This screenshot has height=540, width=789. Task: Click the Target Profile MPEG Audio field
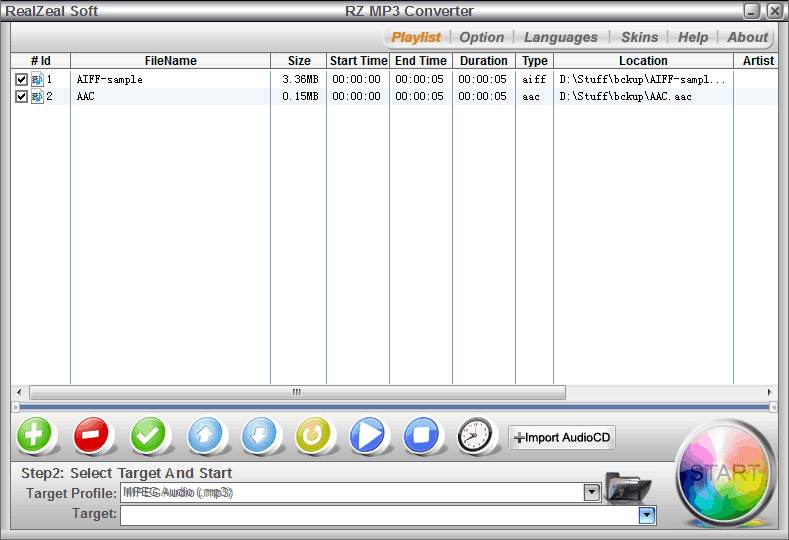coord(352,492)
